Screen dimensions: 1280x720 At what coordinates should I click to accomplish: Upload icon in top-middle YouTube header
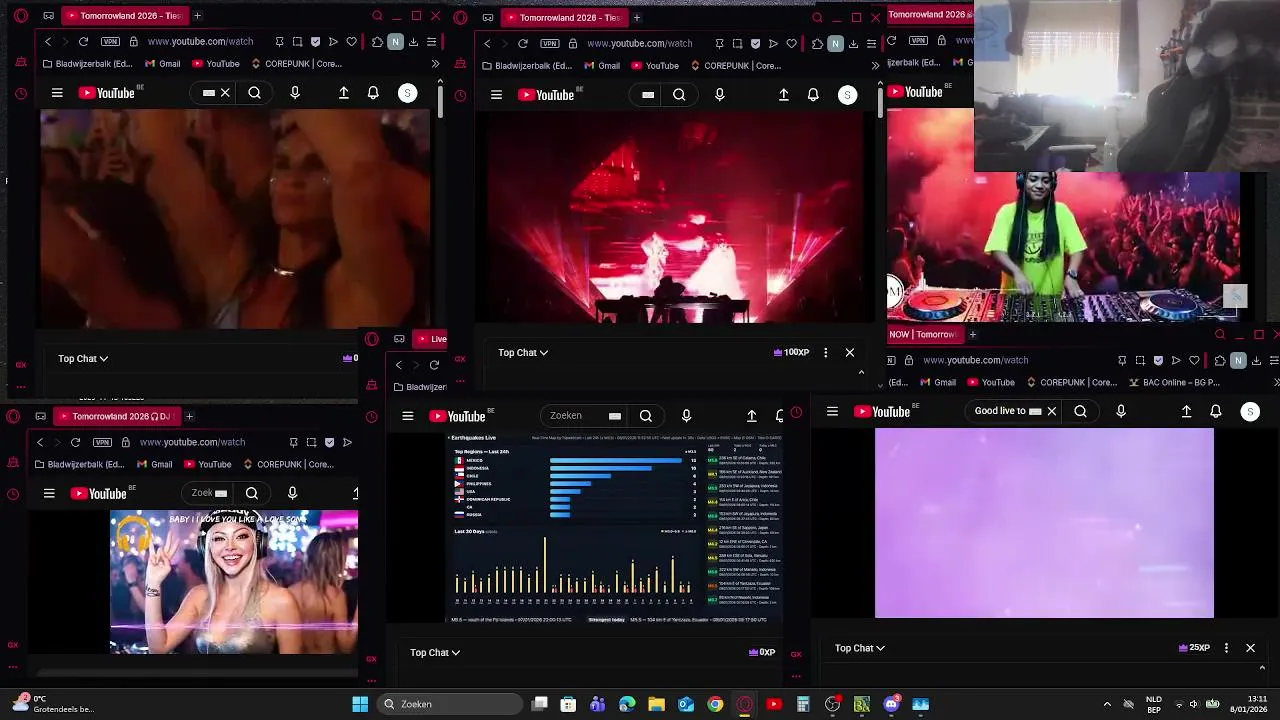[x=784, y=95]
